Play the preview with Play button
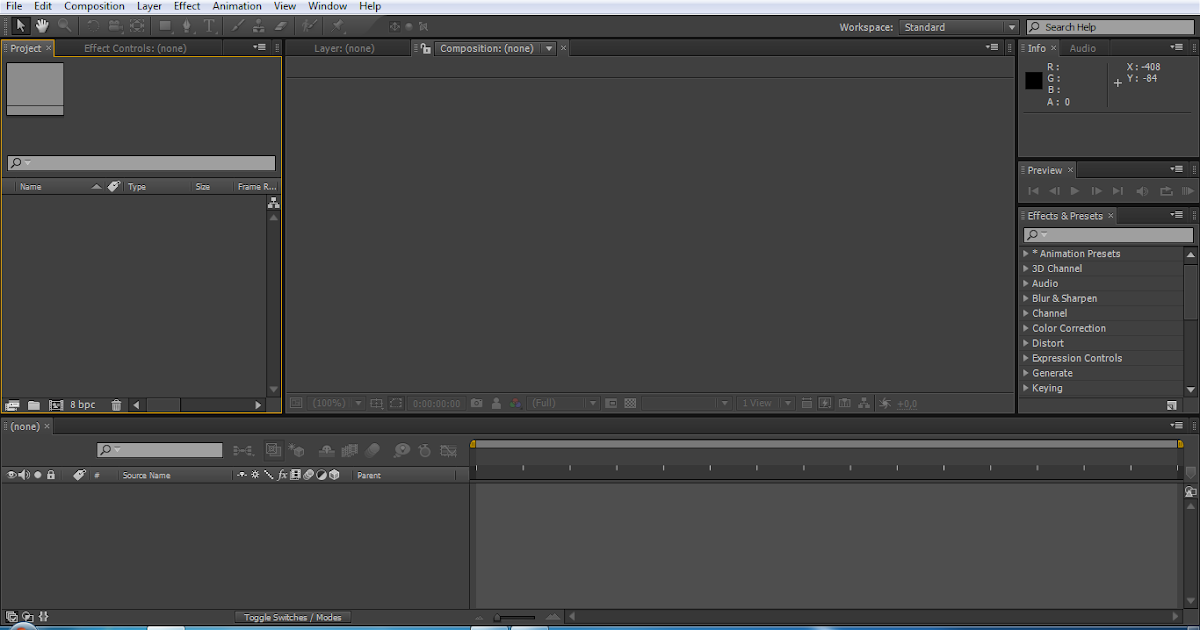Screen dimensions: 1200x630 (x=1075, y=191)
